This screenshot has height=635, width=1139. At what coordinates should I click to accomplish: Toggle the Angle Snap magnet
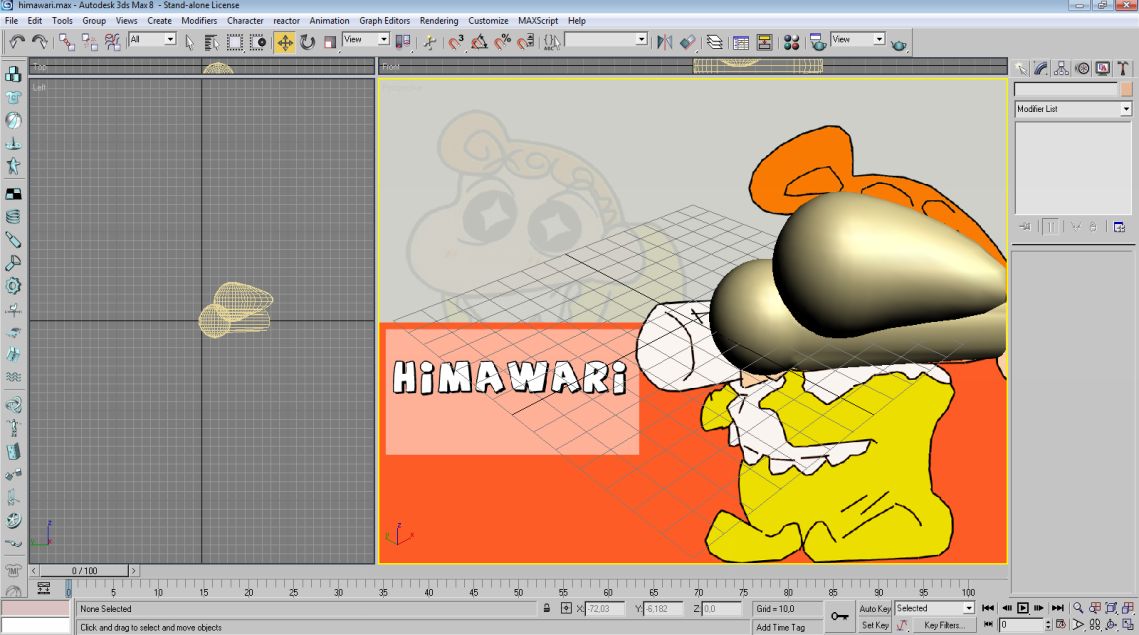[479, 42]
